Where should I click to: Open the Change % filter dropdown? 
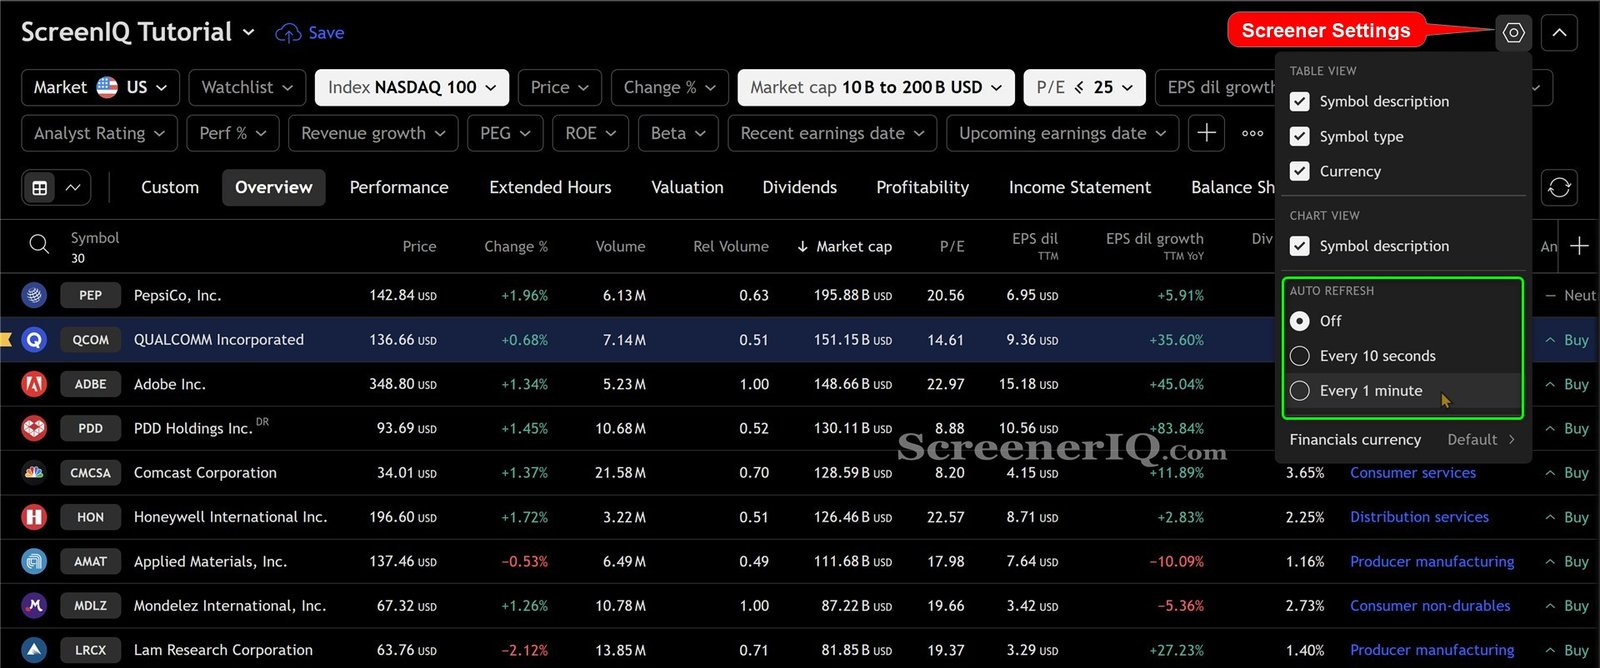tap(669, 87)
